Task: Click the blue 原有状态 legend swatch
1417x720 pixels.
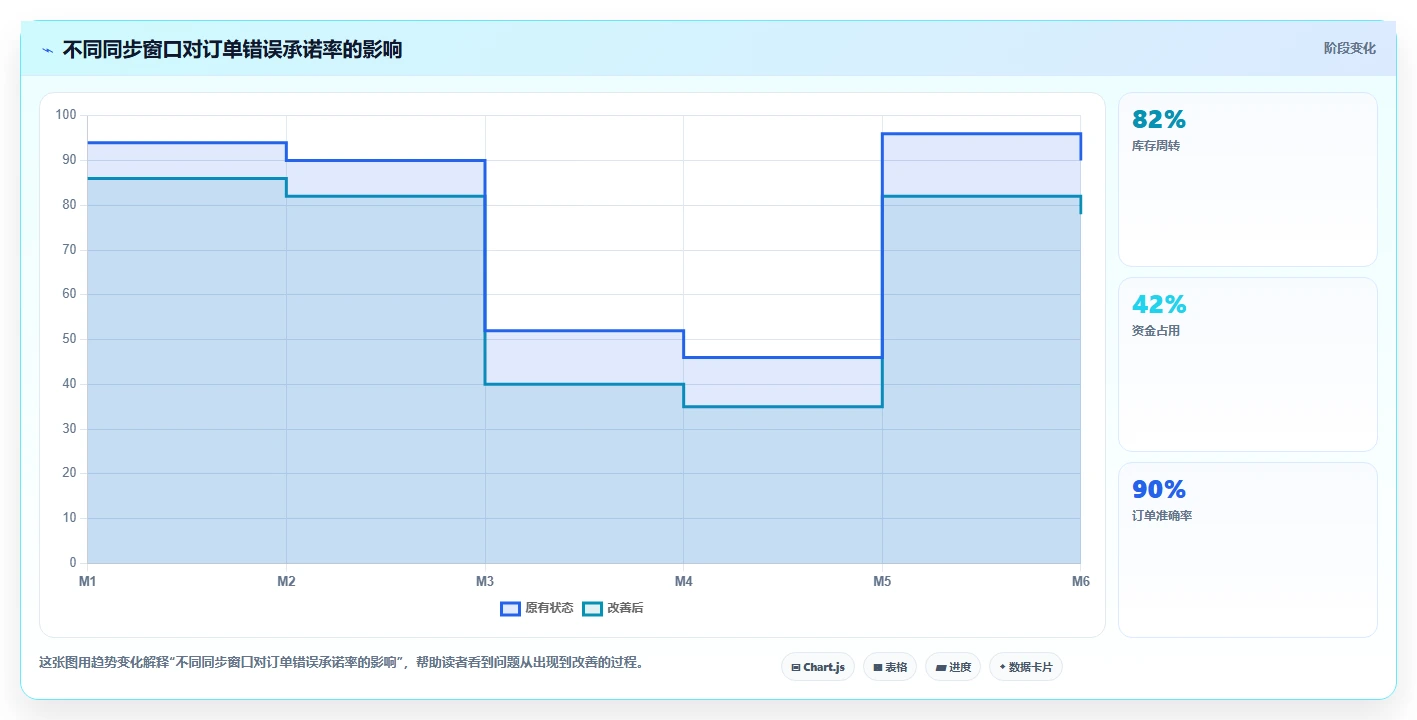Action: tap(510, 608)
